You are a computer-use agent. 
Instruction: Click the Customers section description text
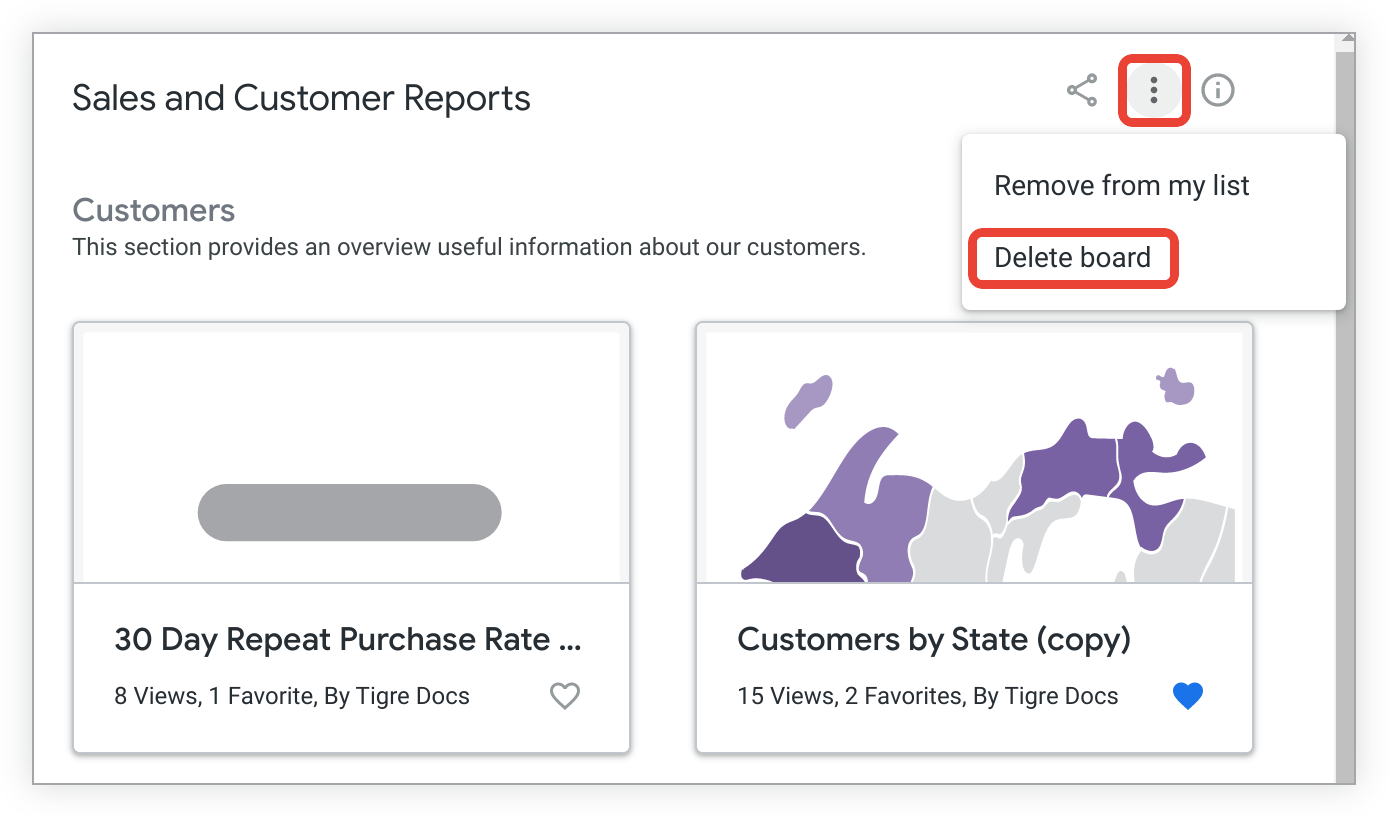468,247
